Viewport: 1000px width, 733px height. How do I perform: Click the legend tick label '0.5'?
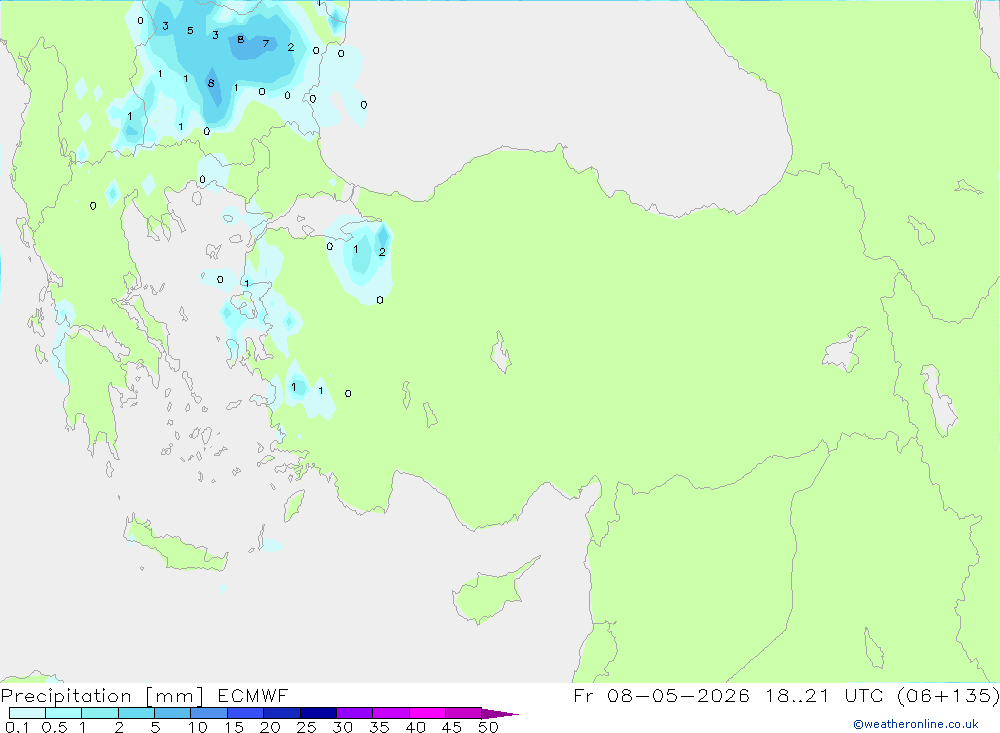click(x=54, y=727)
